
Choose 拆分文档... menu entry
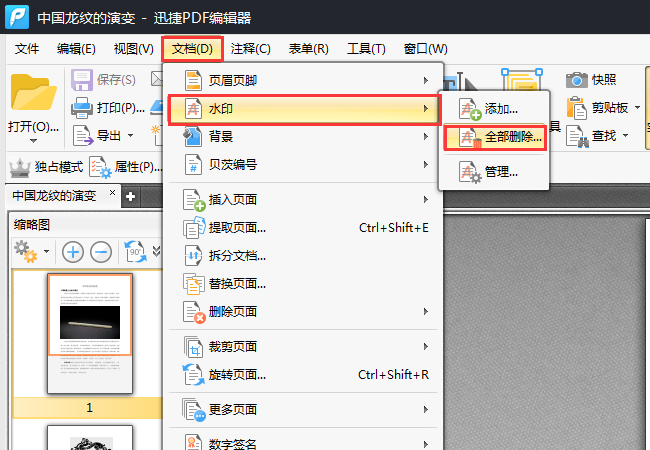click(x=304, y=256)
